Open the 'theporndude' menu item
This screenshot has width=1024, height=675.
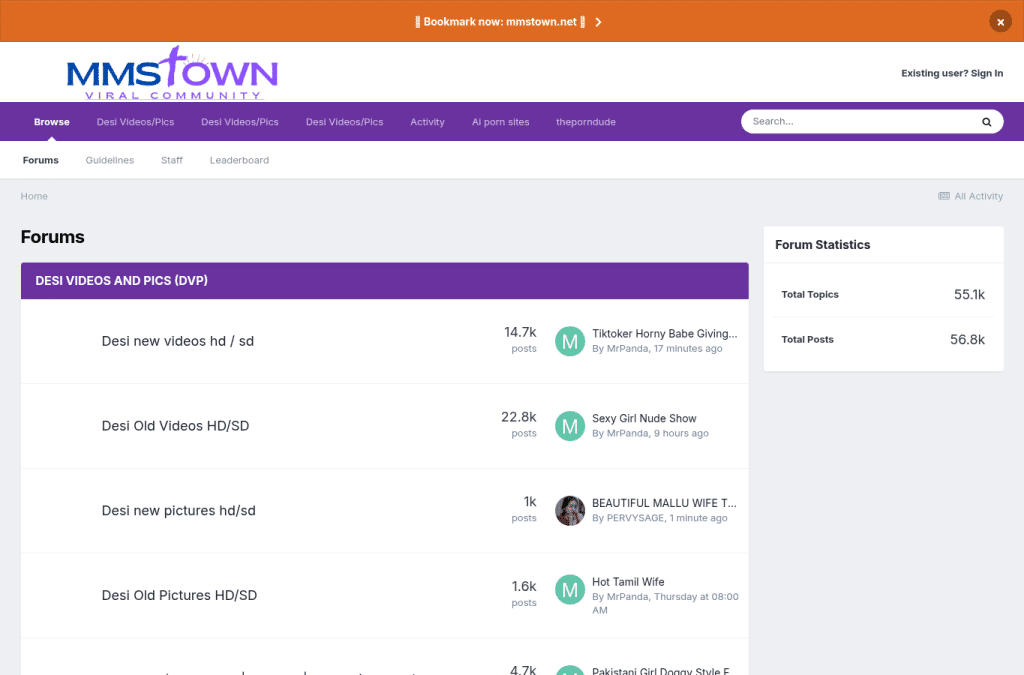(x=586, y=122)
